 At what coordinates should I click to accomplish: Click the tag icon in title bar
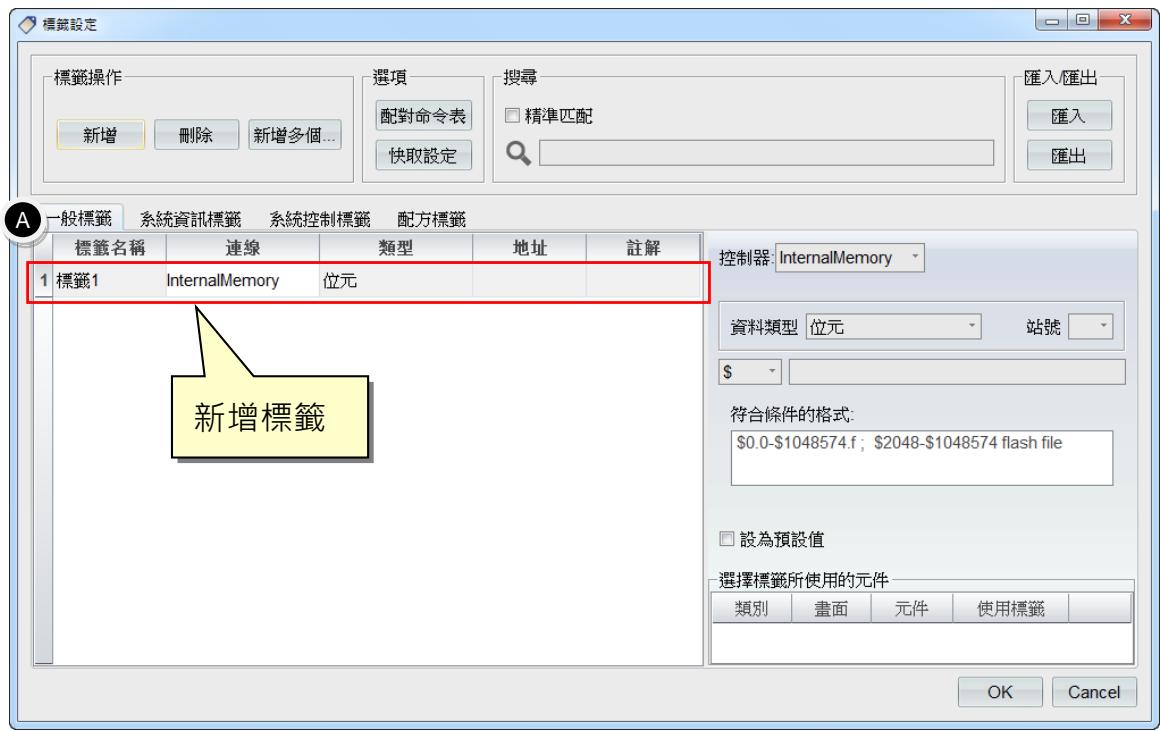coord(27,24)
